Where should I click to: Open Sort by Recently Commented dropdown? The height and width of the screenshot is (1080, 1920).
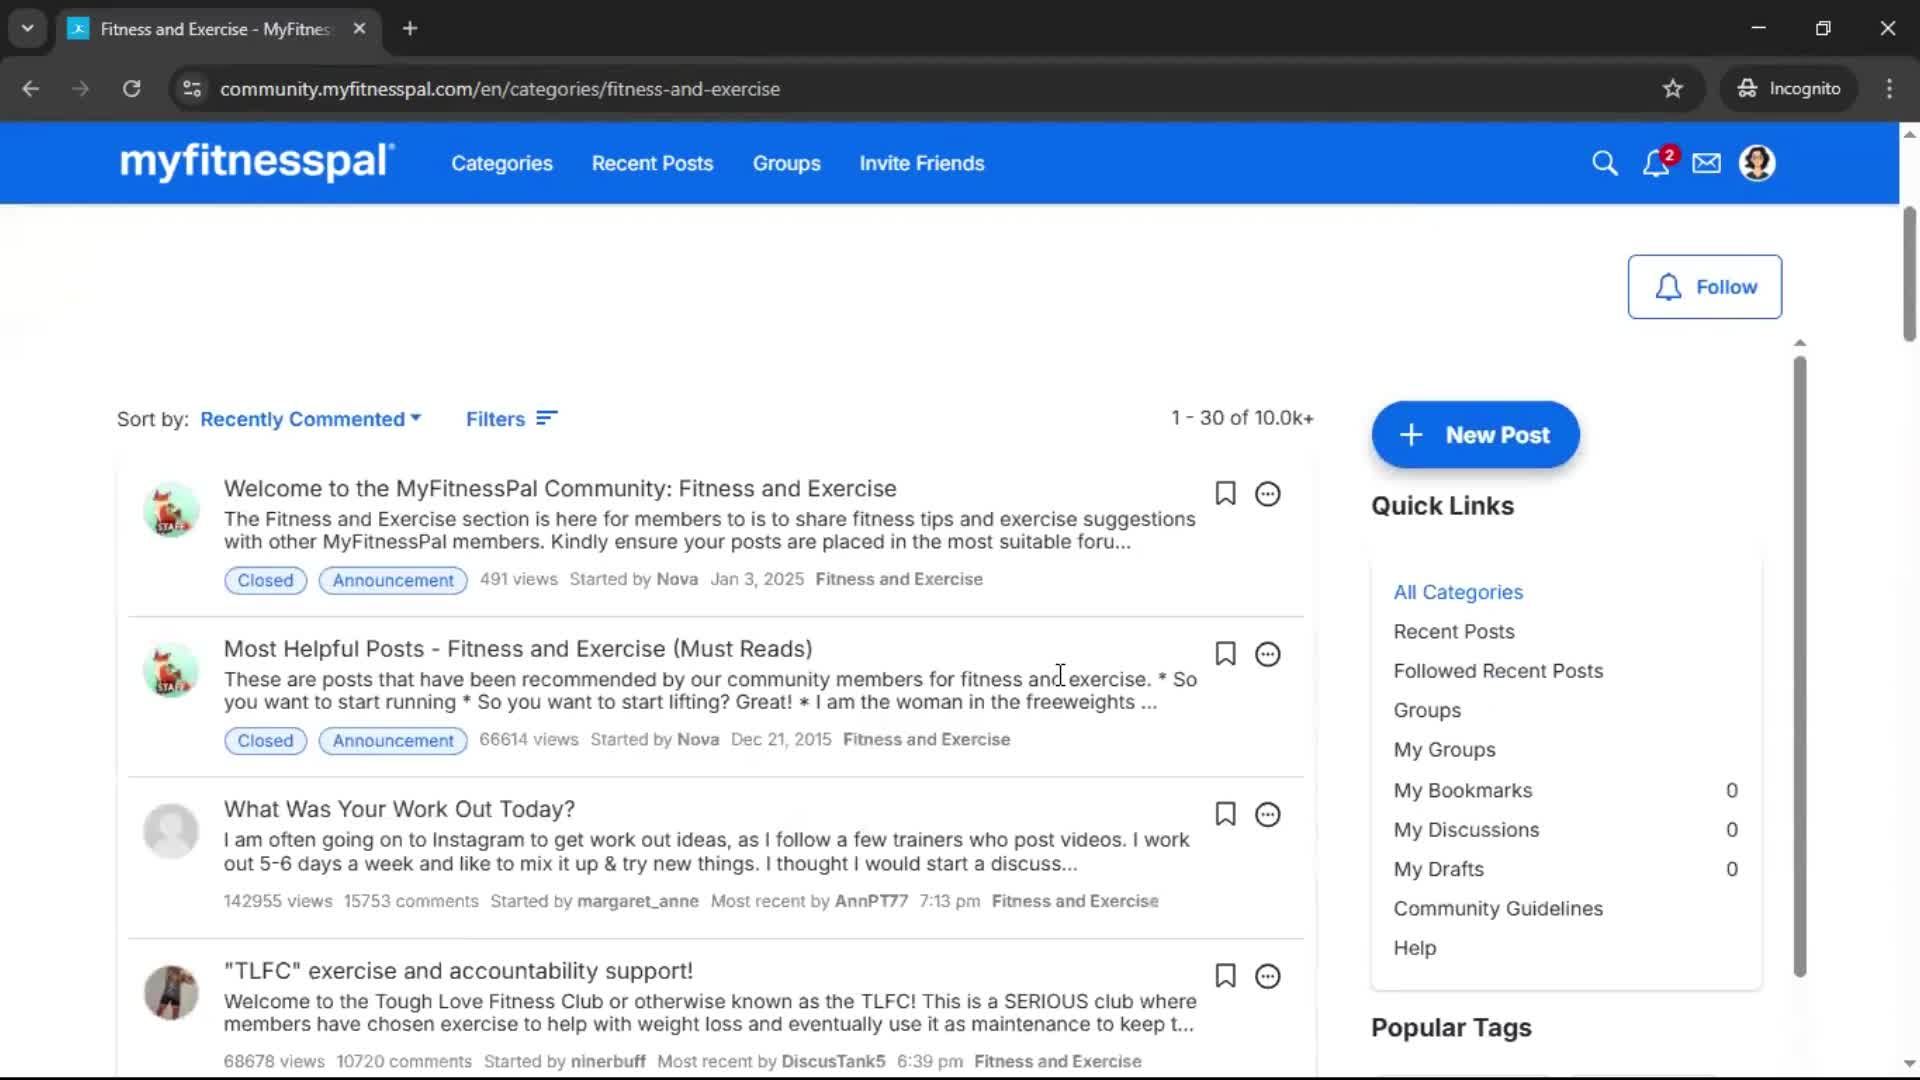click(x=311, y=419)
